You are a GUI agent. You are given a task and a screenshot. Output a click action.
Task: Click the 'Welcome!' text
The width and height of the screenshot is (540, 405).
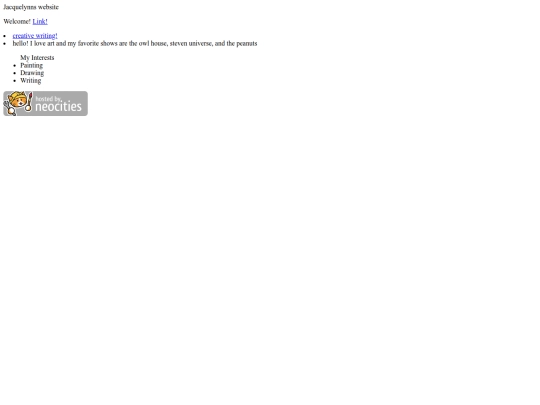tap(17, 21)
